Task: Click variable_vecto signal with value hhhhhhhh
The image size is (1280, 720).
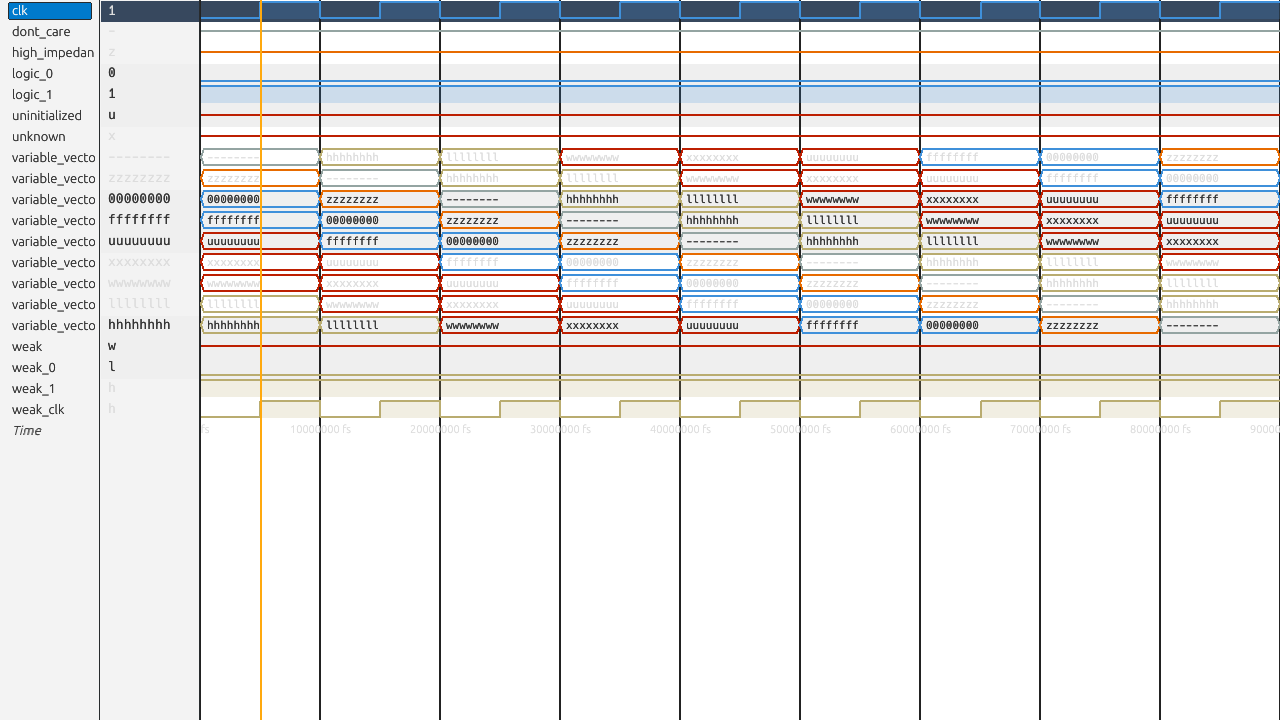Action: [53, 326]
